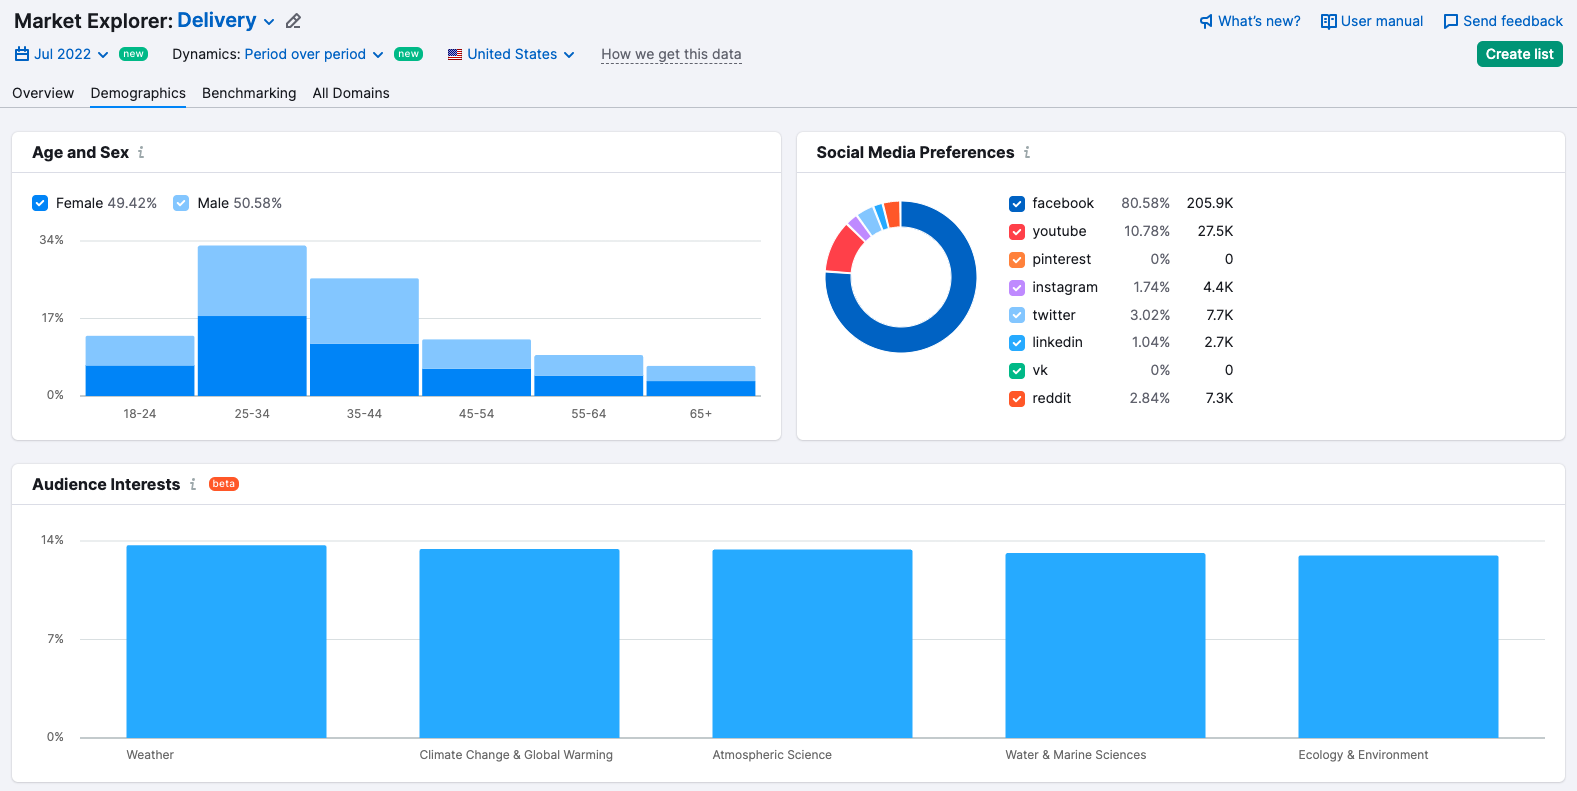Open info tooltip for Social Media Preferences
The image size is (1577, 791).
pos(1027,152)
